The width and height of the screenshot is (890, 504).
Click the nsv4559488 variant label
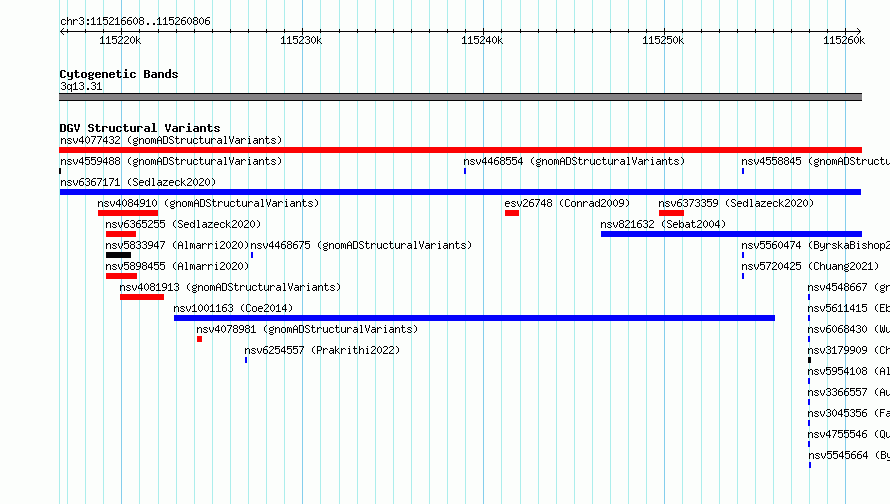pos(171,161)
